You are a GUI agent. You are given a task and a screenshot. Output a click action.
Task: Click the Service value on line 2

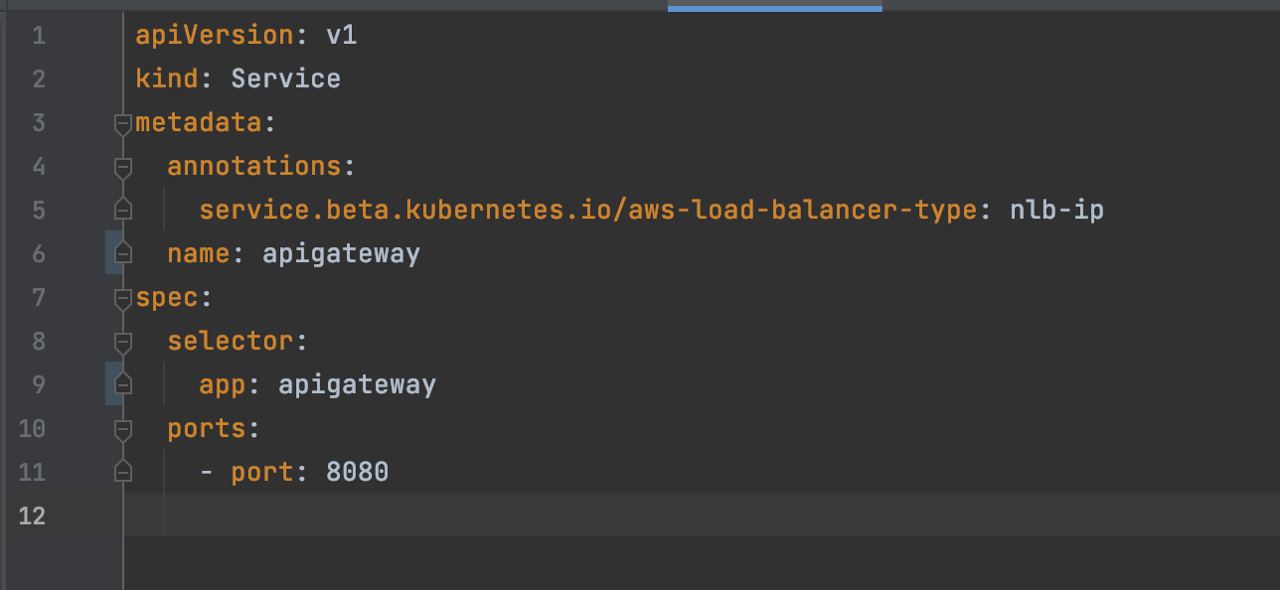pyautogui.click(x=286, y=79)
